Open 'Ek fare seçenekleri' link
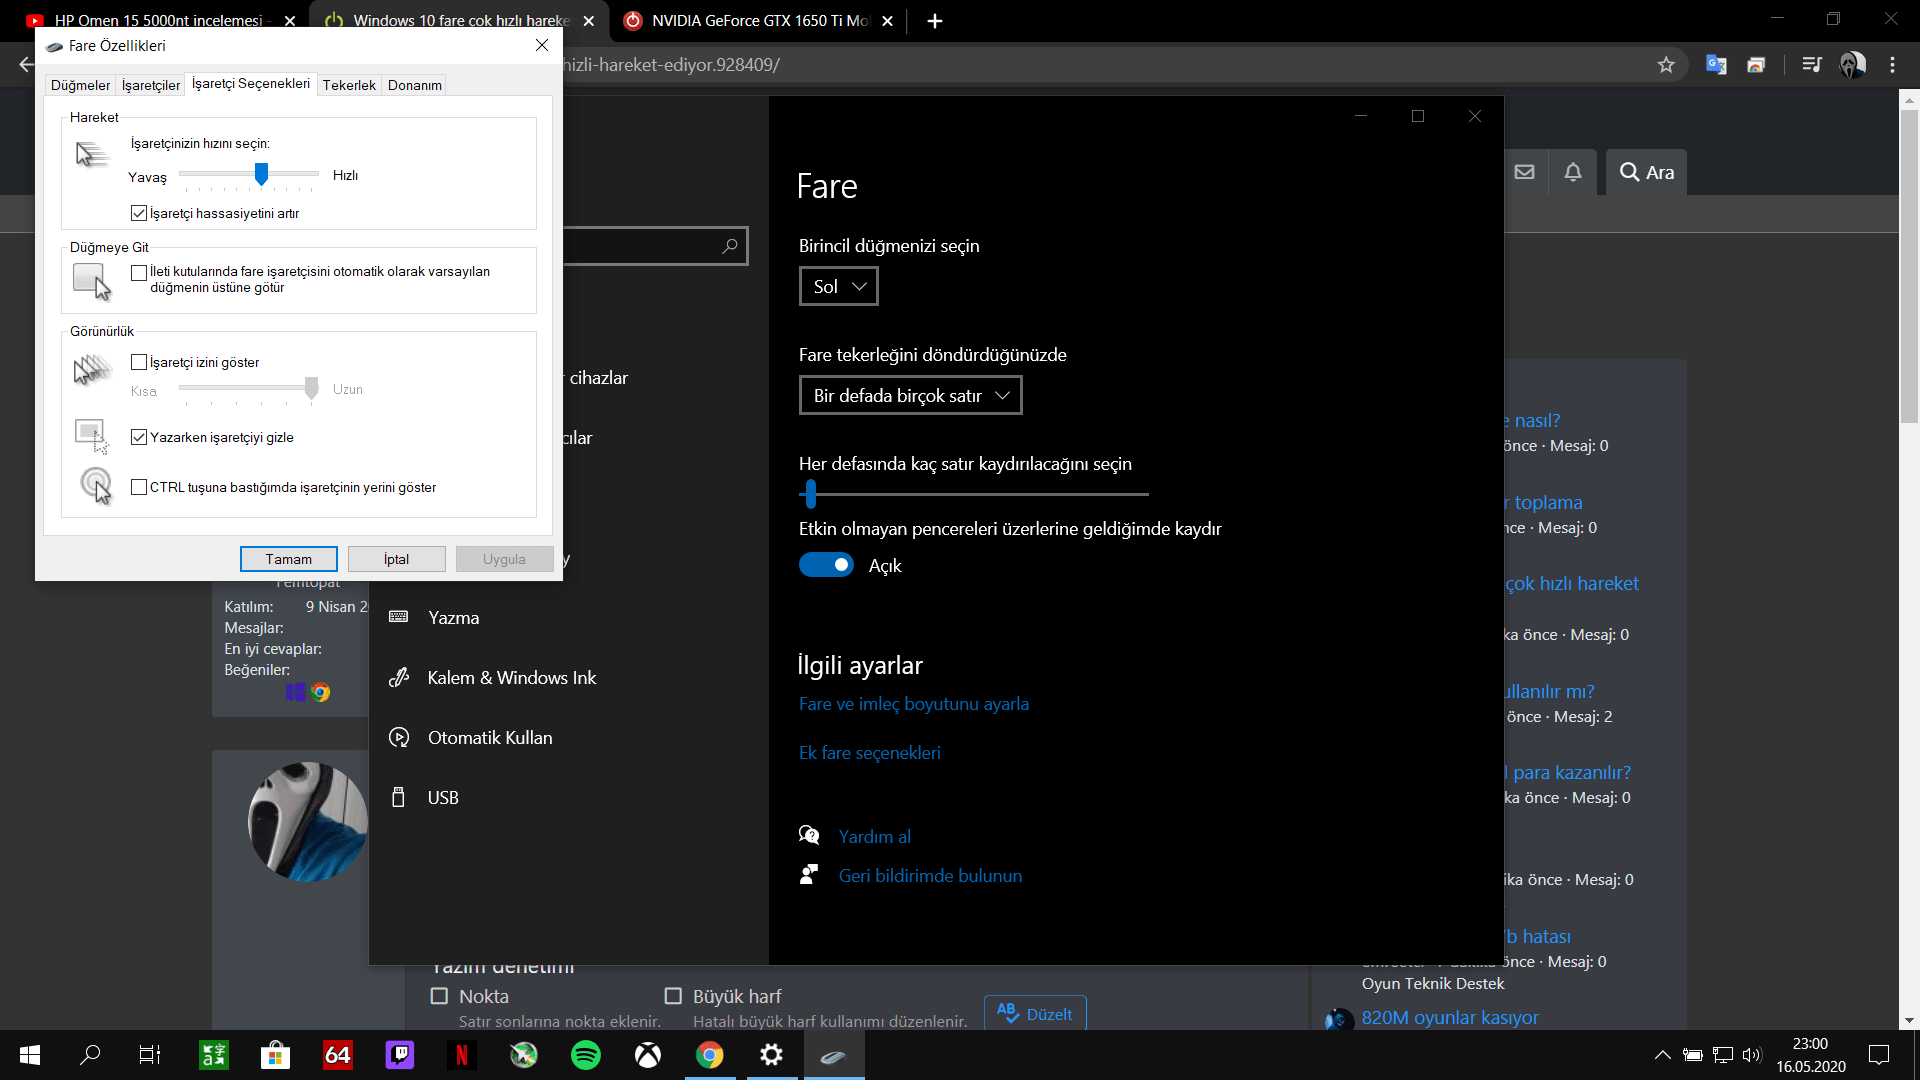1920x1080 pixels. pyautogui.click(x=869, y=753)
